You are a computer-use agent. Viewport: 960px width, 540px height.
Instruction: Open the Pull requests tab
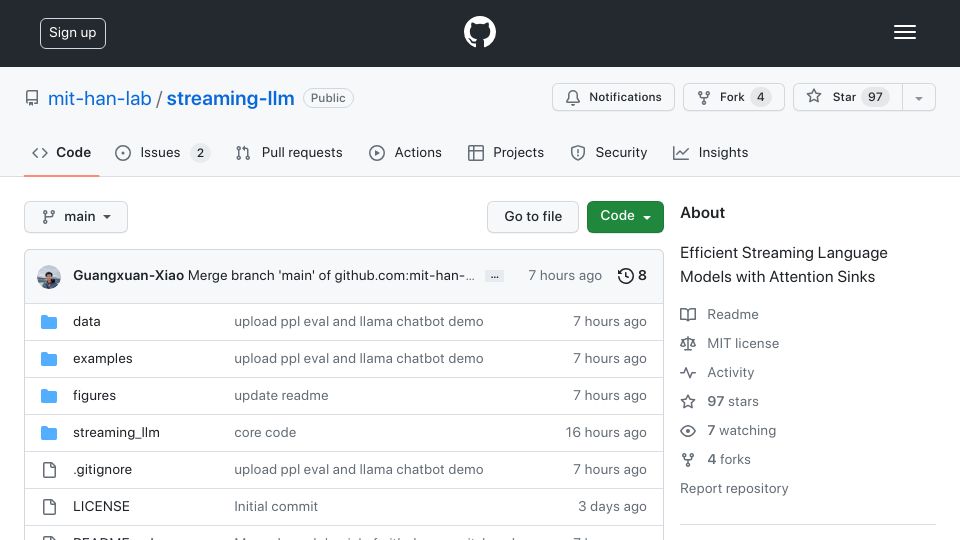tap(289, 152)
